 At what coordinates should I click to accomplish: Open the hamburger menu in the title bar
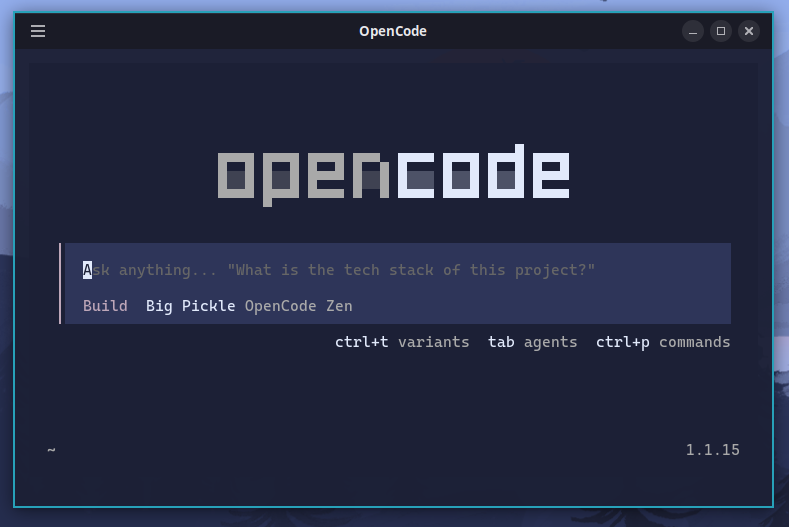pos(38,31)
